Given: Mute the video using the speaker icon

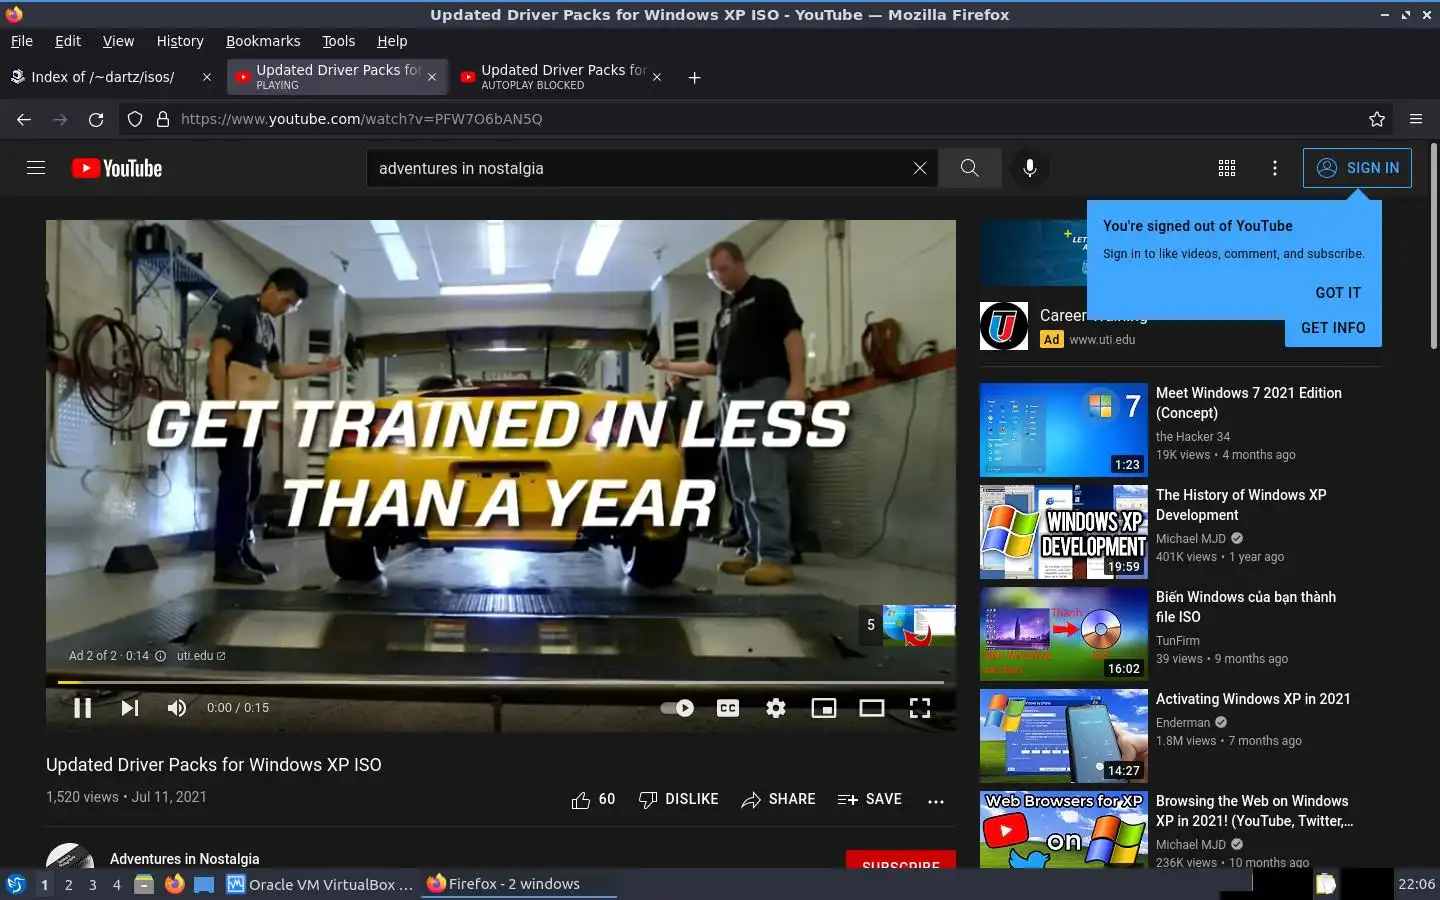Looking at the screenshot, I should pos(177,708).
